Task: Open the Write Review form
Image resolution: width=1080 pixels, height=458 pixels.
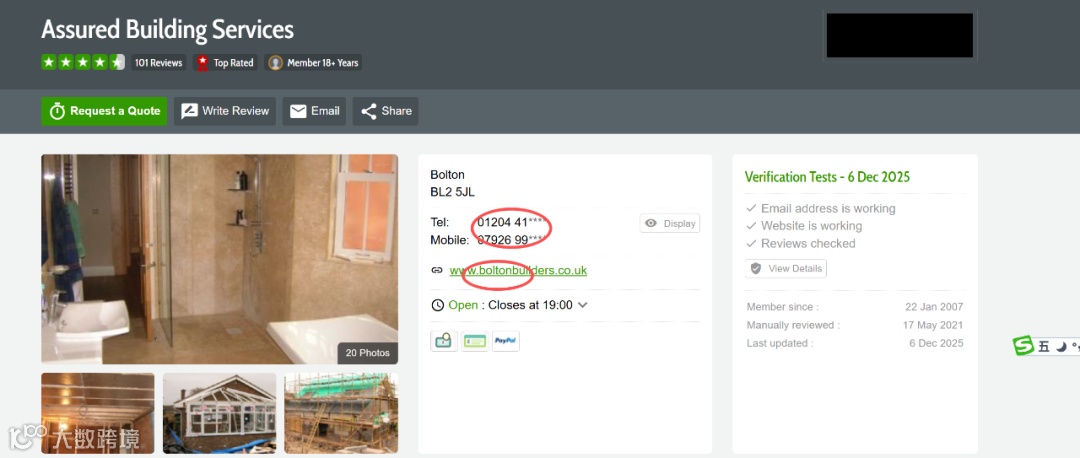Action: (x=225, y=111)
